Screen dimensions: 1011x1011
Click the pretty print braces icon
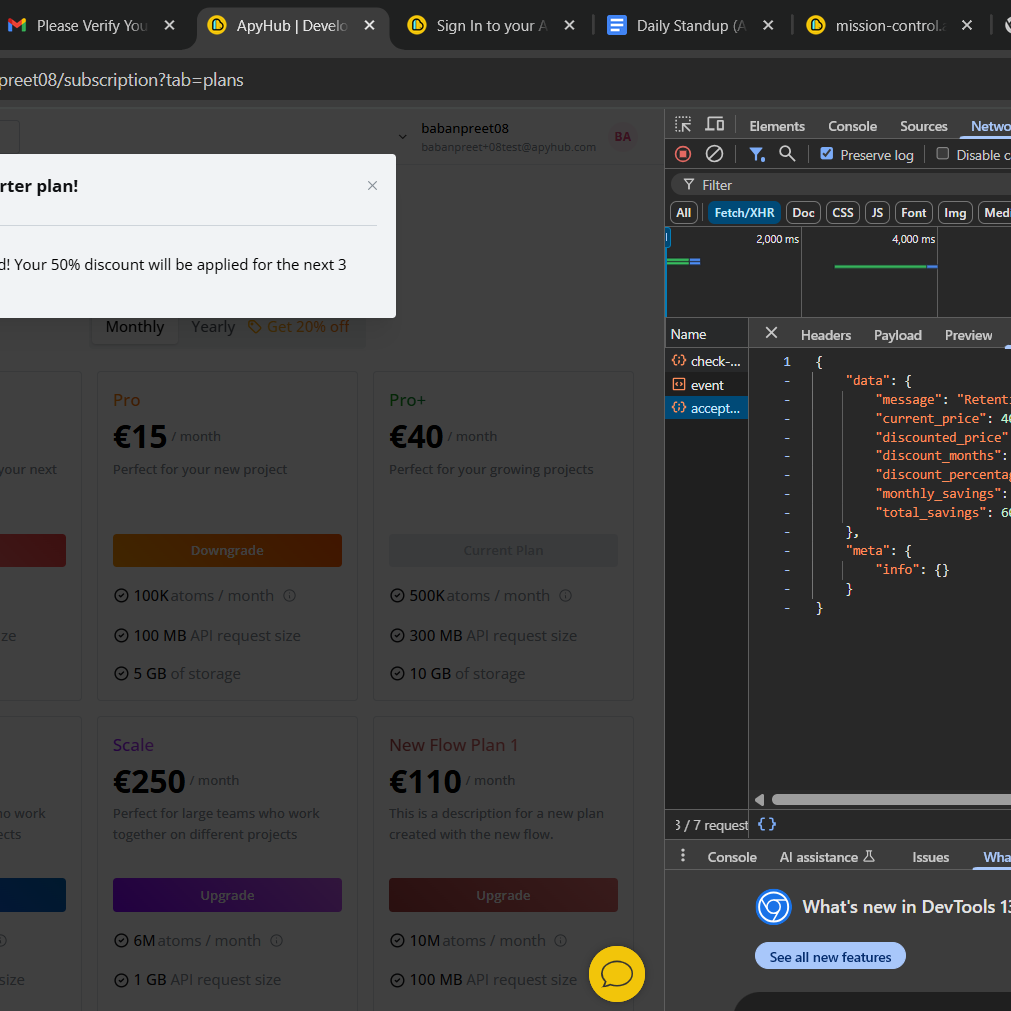(767, 824)
